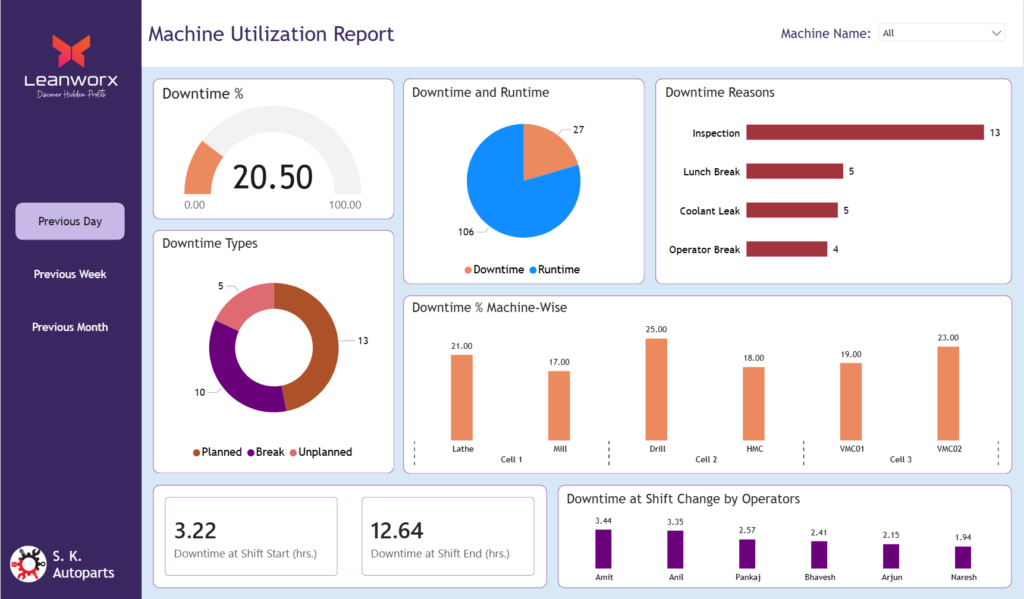Select the Inspection bar in Downtime Reasons
The width and height of the screenshot is (1024, 599).
point(865,133)
